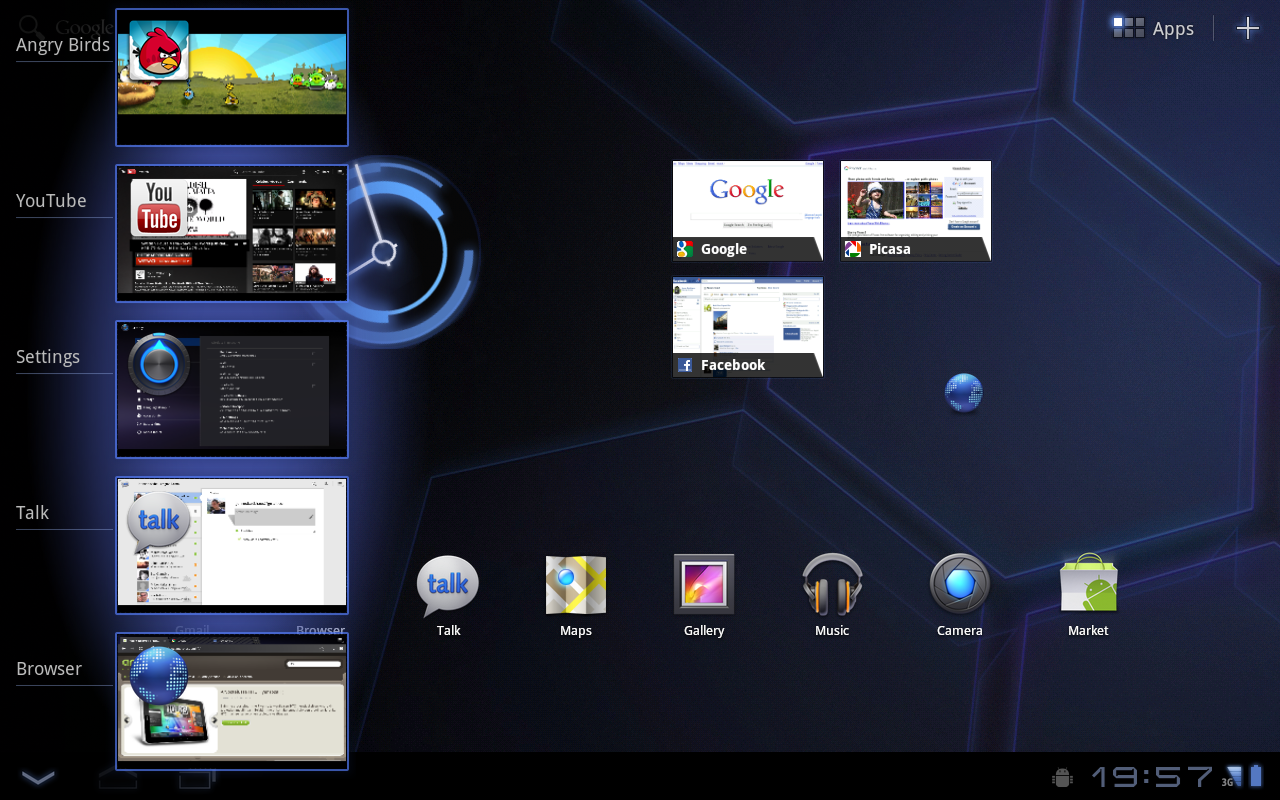Launch the Maps app
Image resolution: width=1280 pixels, height=800 pixels.
[576, 585]
